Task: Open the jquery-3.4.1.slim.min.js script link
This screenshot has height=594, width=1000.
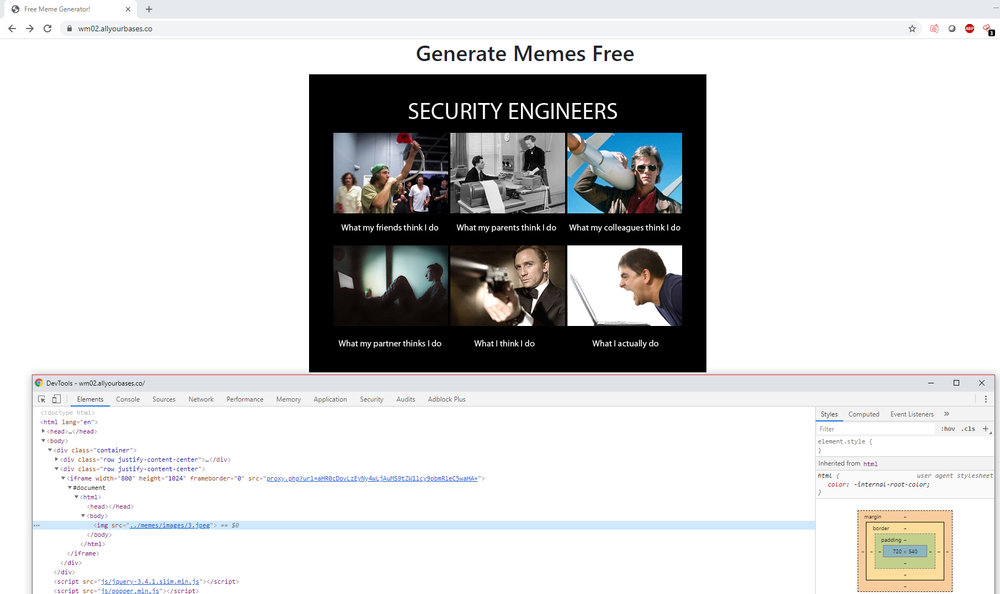Action: [151, 582]
